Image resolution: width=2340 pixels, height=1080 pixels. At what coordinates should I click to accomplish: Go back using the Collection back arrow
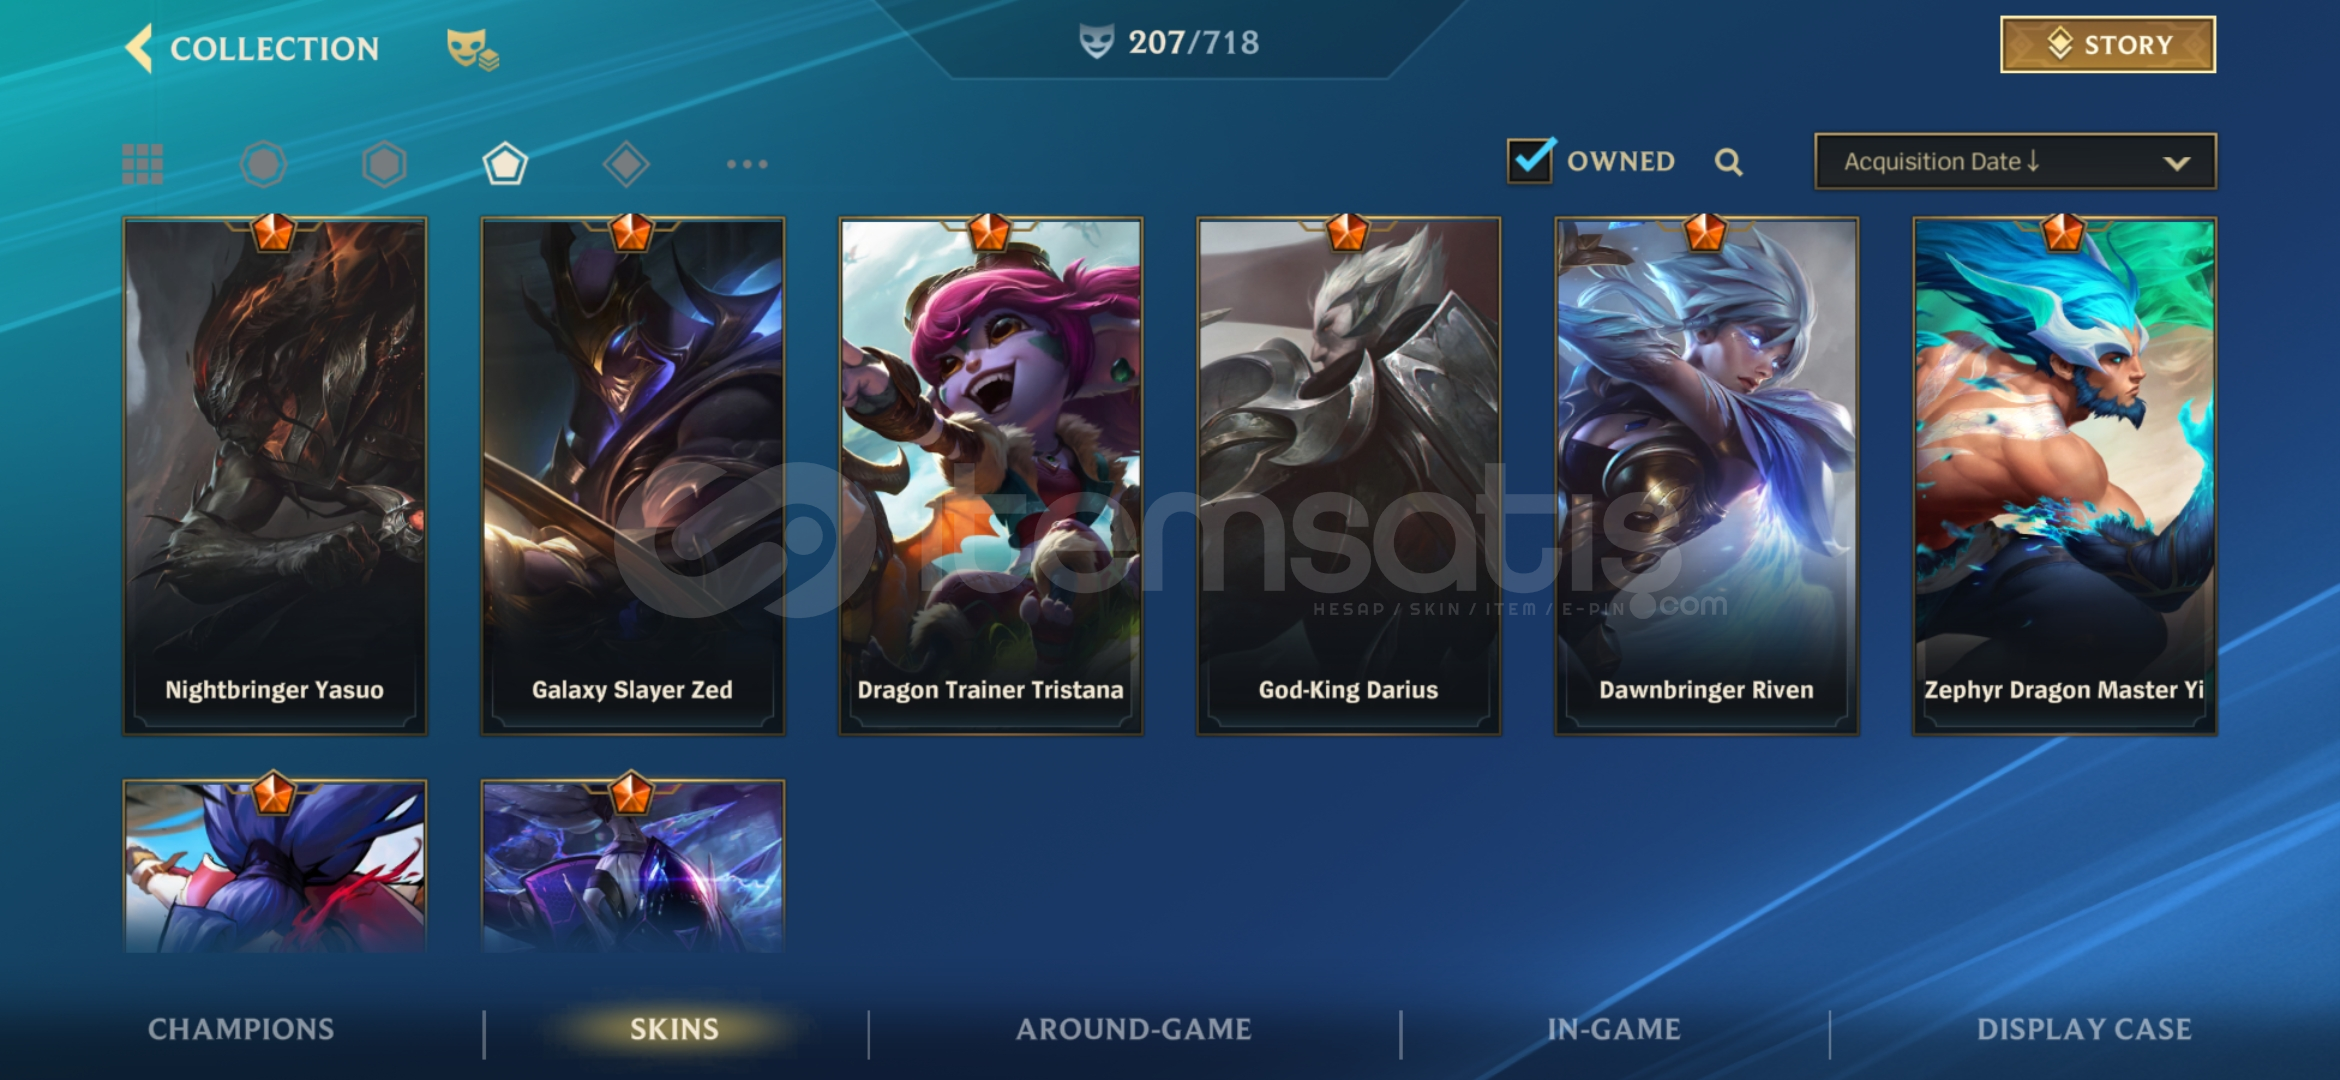pos(140,48)
